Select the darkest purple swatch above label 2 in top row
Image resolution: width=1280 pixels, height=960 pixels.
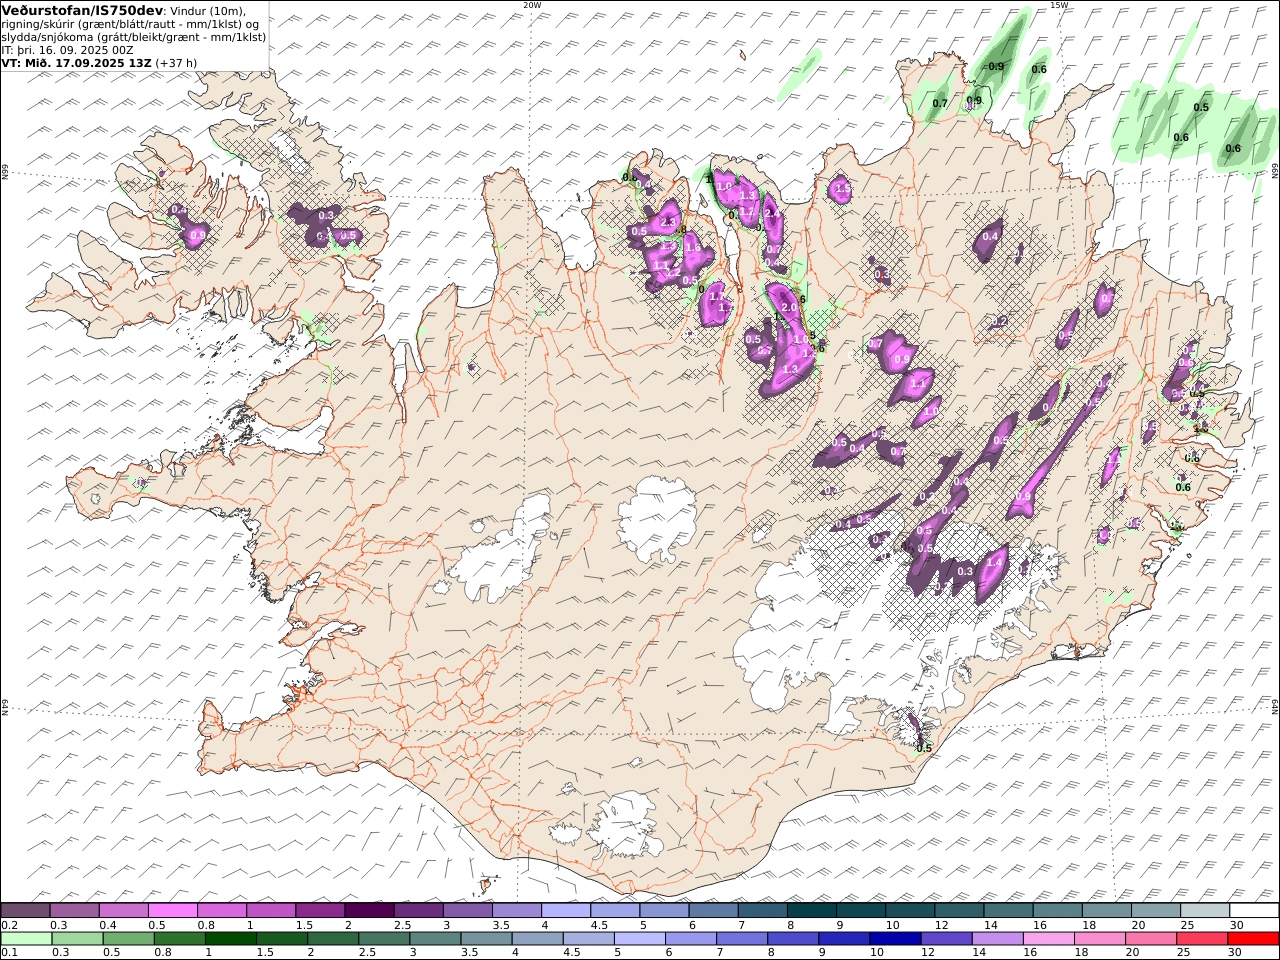click(x=369, y=911)
